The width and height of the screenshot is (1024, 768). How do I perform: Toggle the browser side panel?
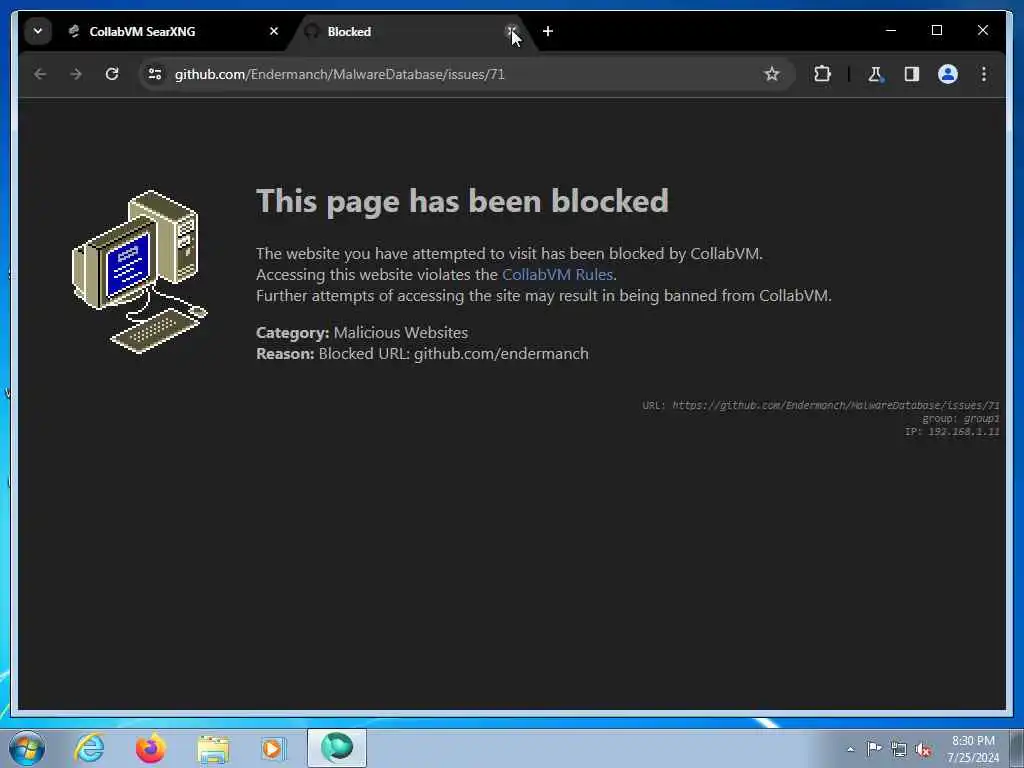point(912,74)
